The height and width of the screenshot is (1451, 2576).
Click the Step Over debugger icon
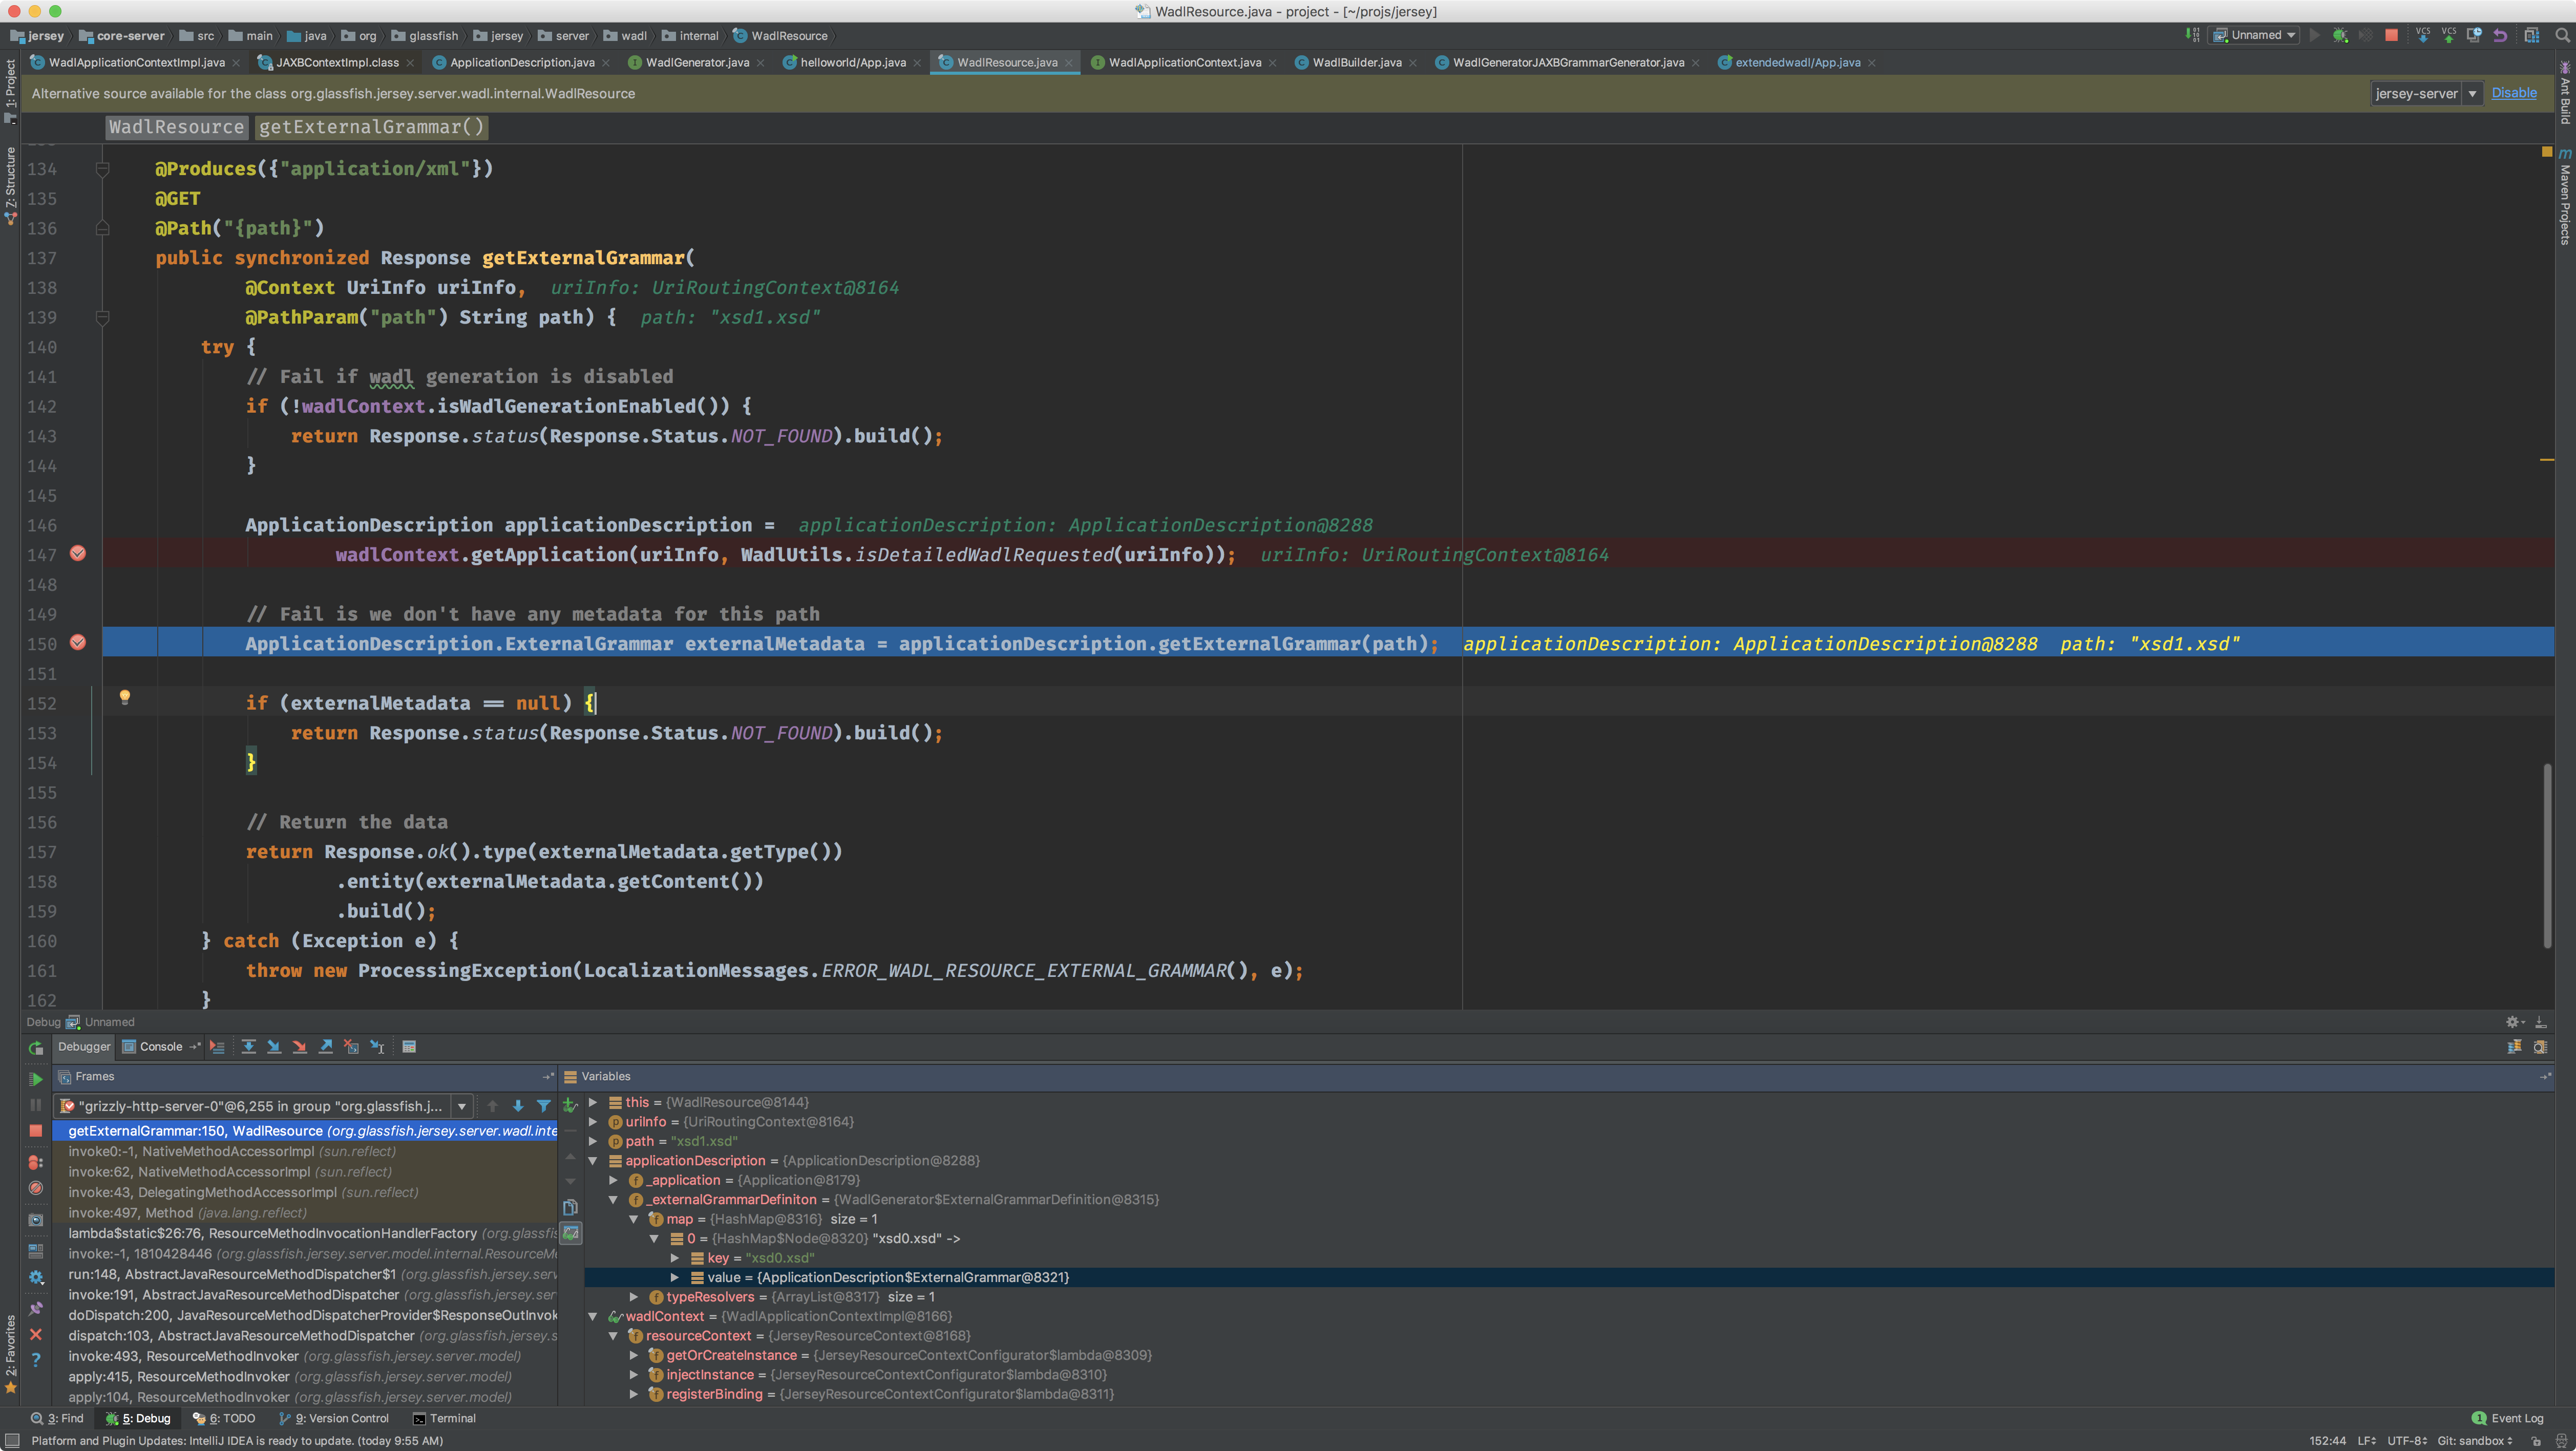tap(248, 1046)
